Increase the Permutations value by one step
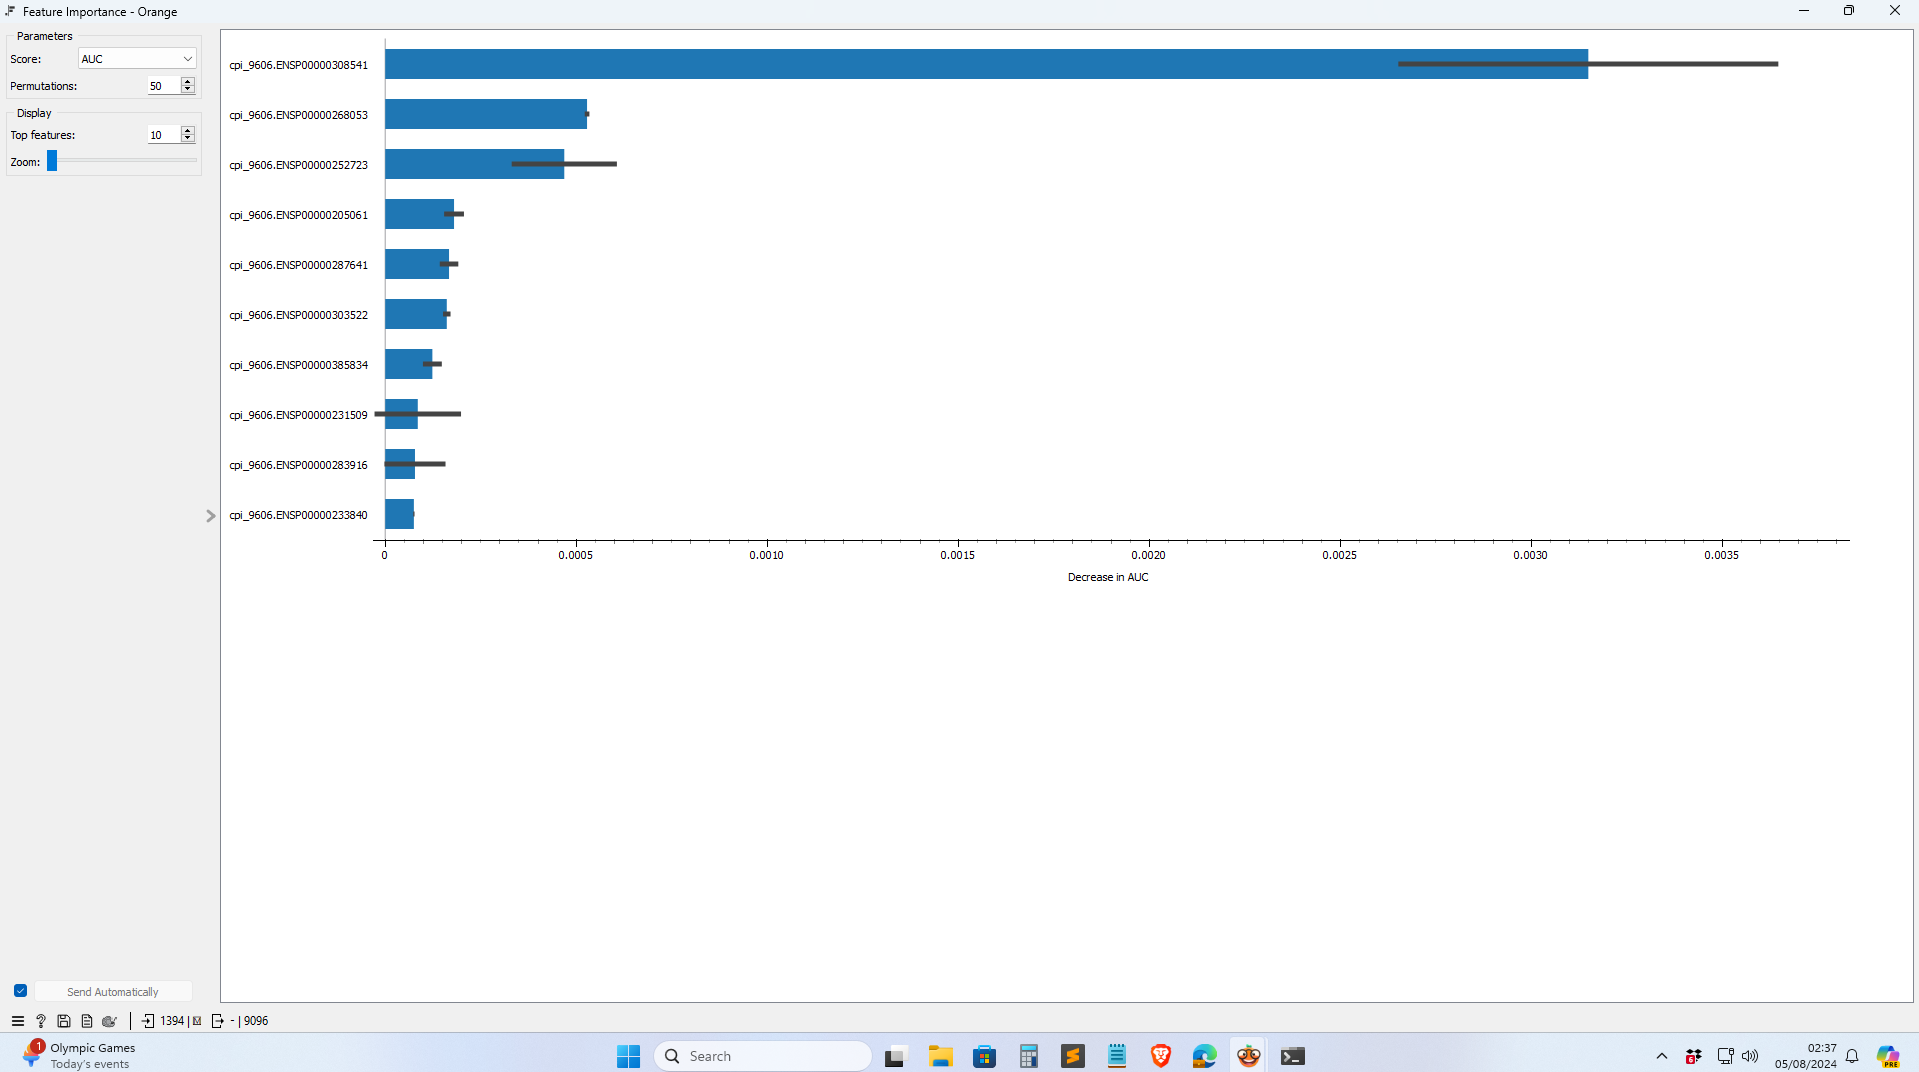The image size is (1919, 1072). click(187, 82)
